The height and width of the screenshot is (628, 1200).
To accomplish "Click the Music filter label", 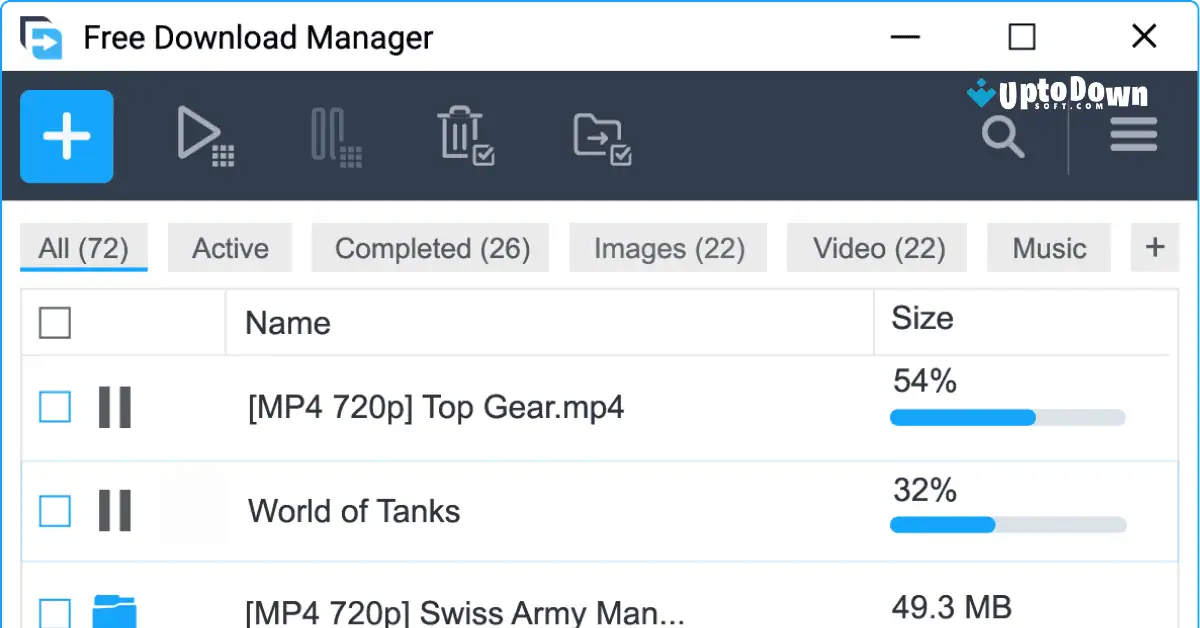I will 1048,247.
